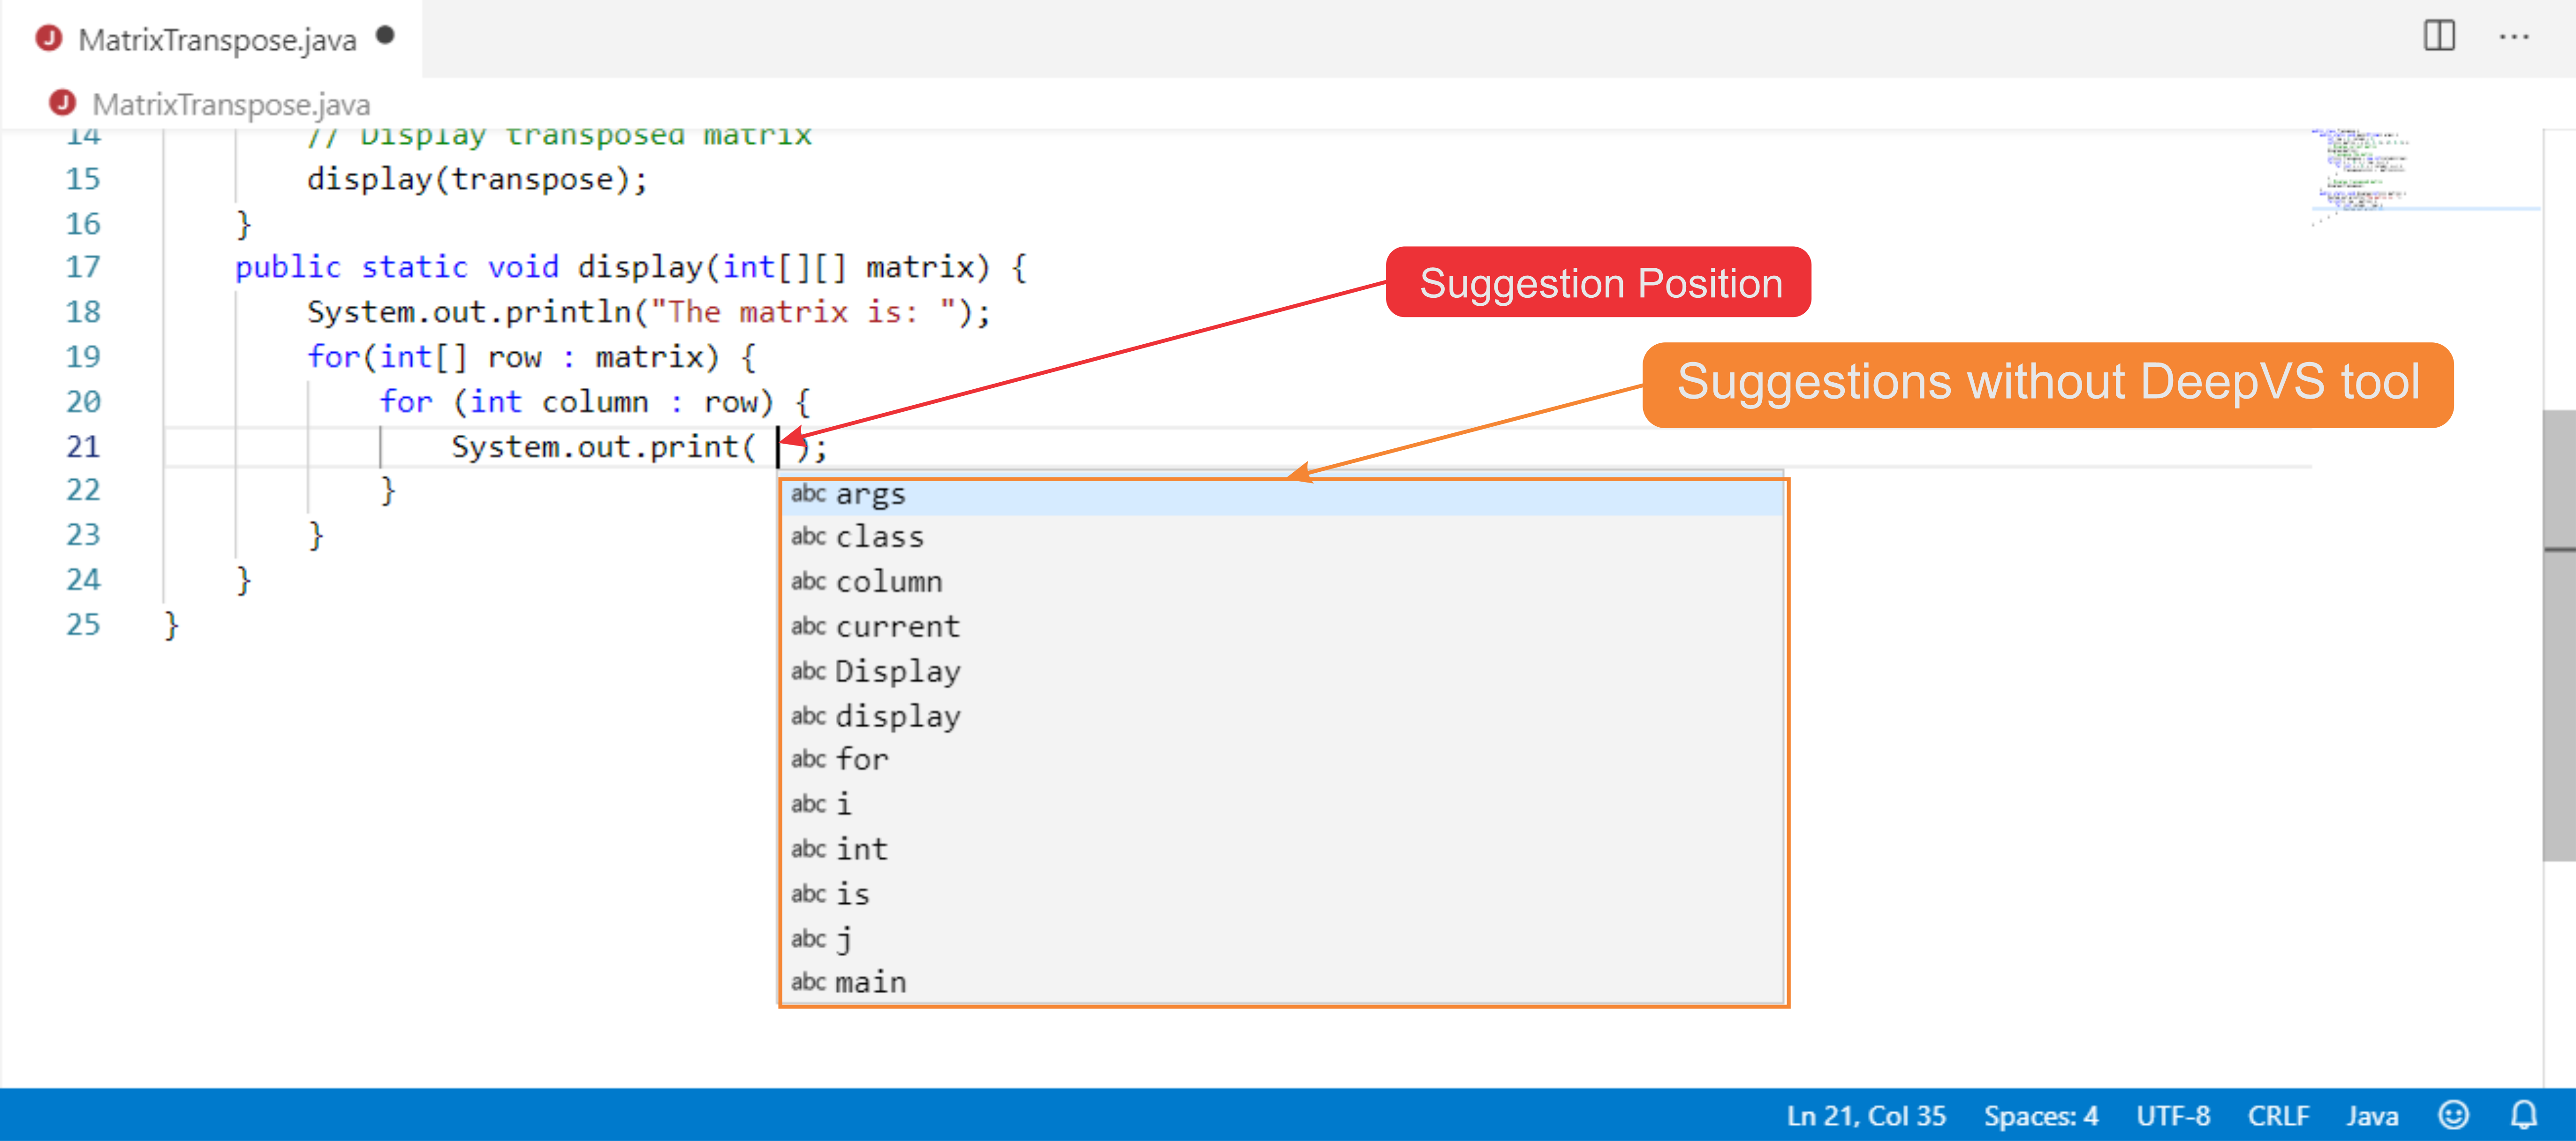The image size is (2576, 1141).
Task: Click line number 21
Action: click(x=83, y=446)
